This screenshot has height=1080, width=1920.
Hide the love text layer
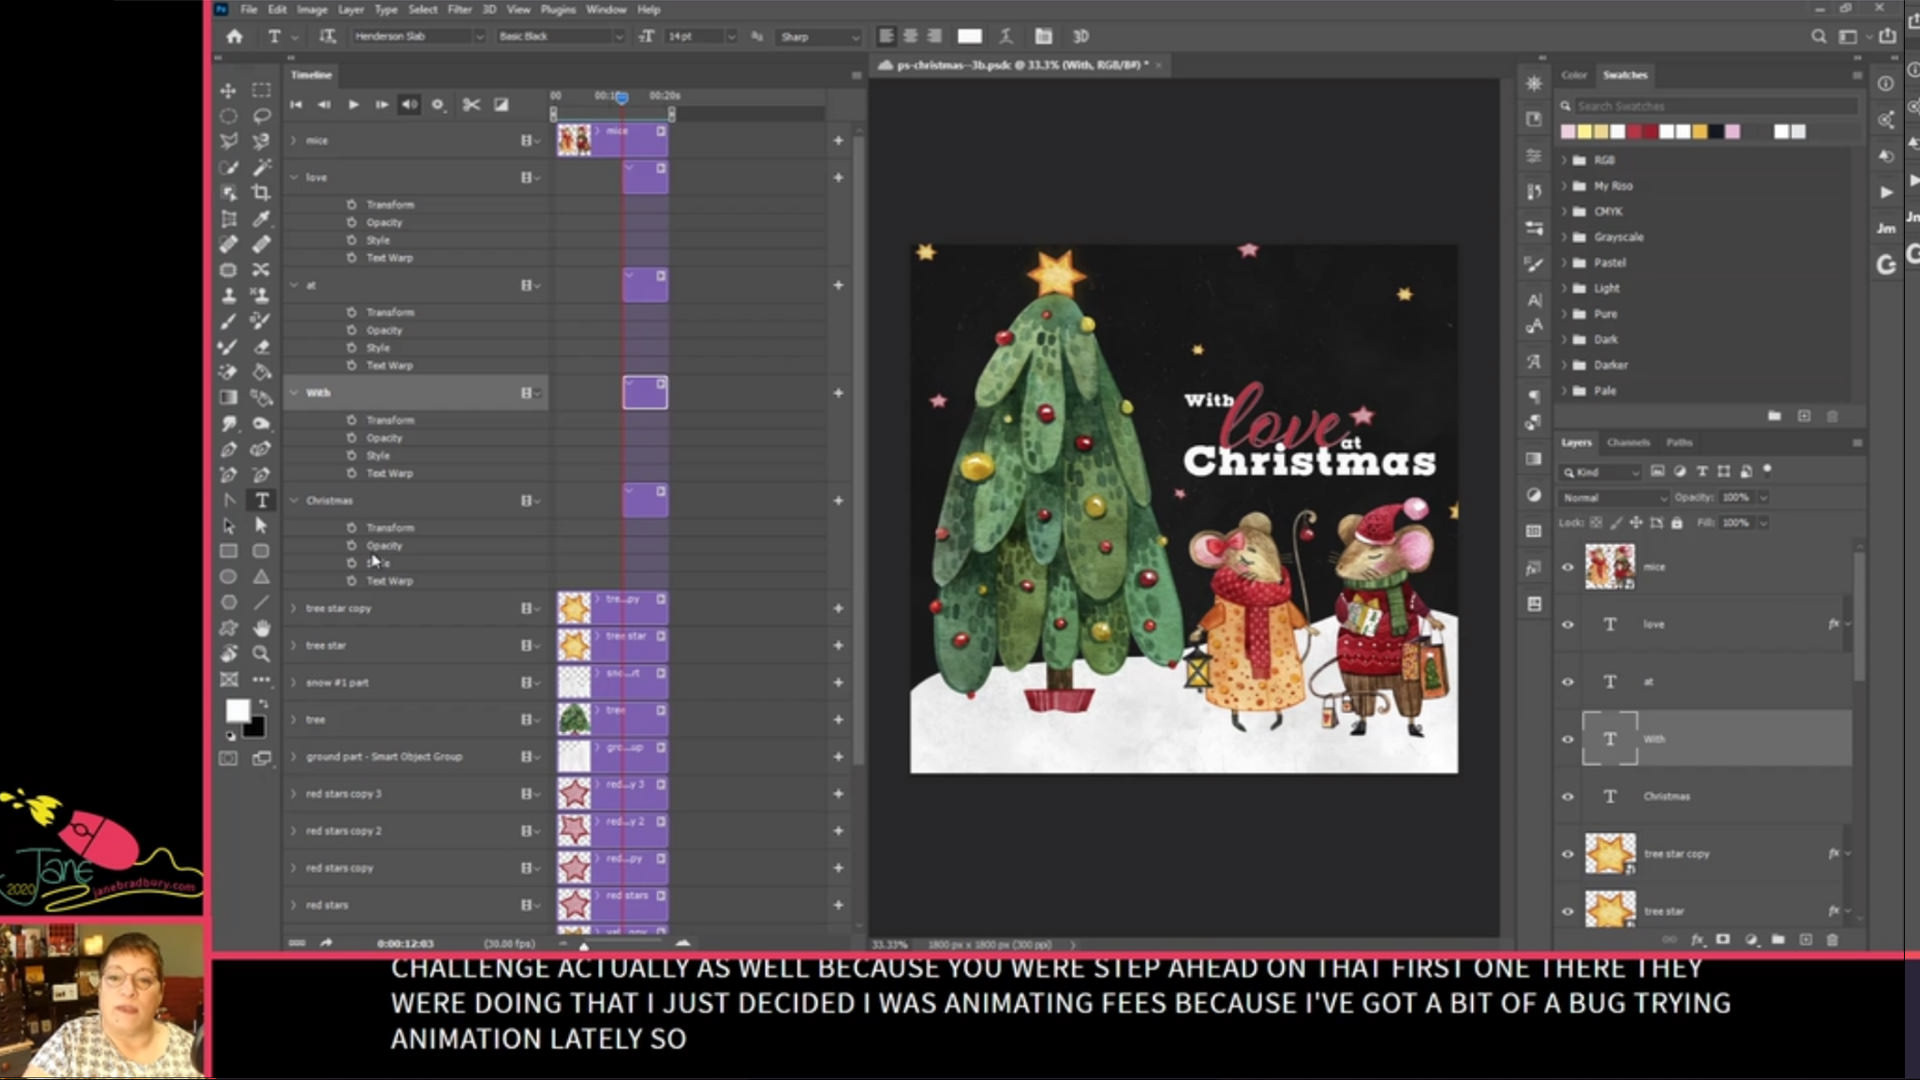click(x=1568, y=624)
